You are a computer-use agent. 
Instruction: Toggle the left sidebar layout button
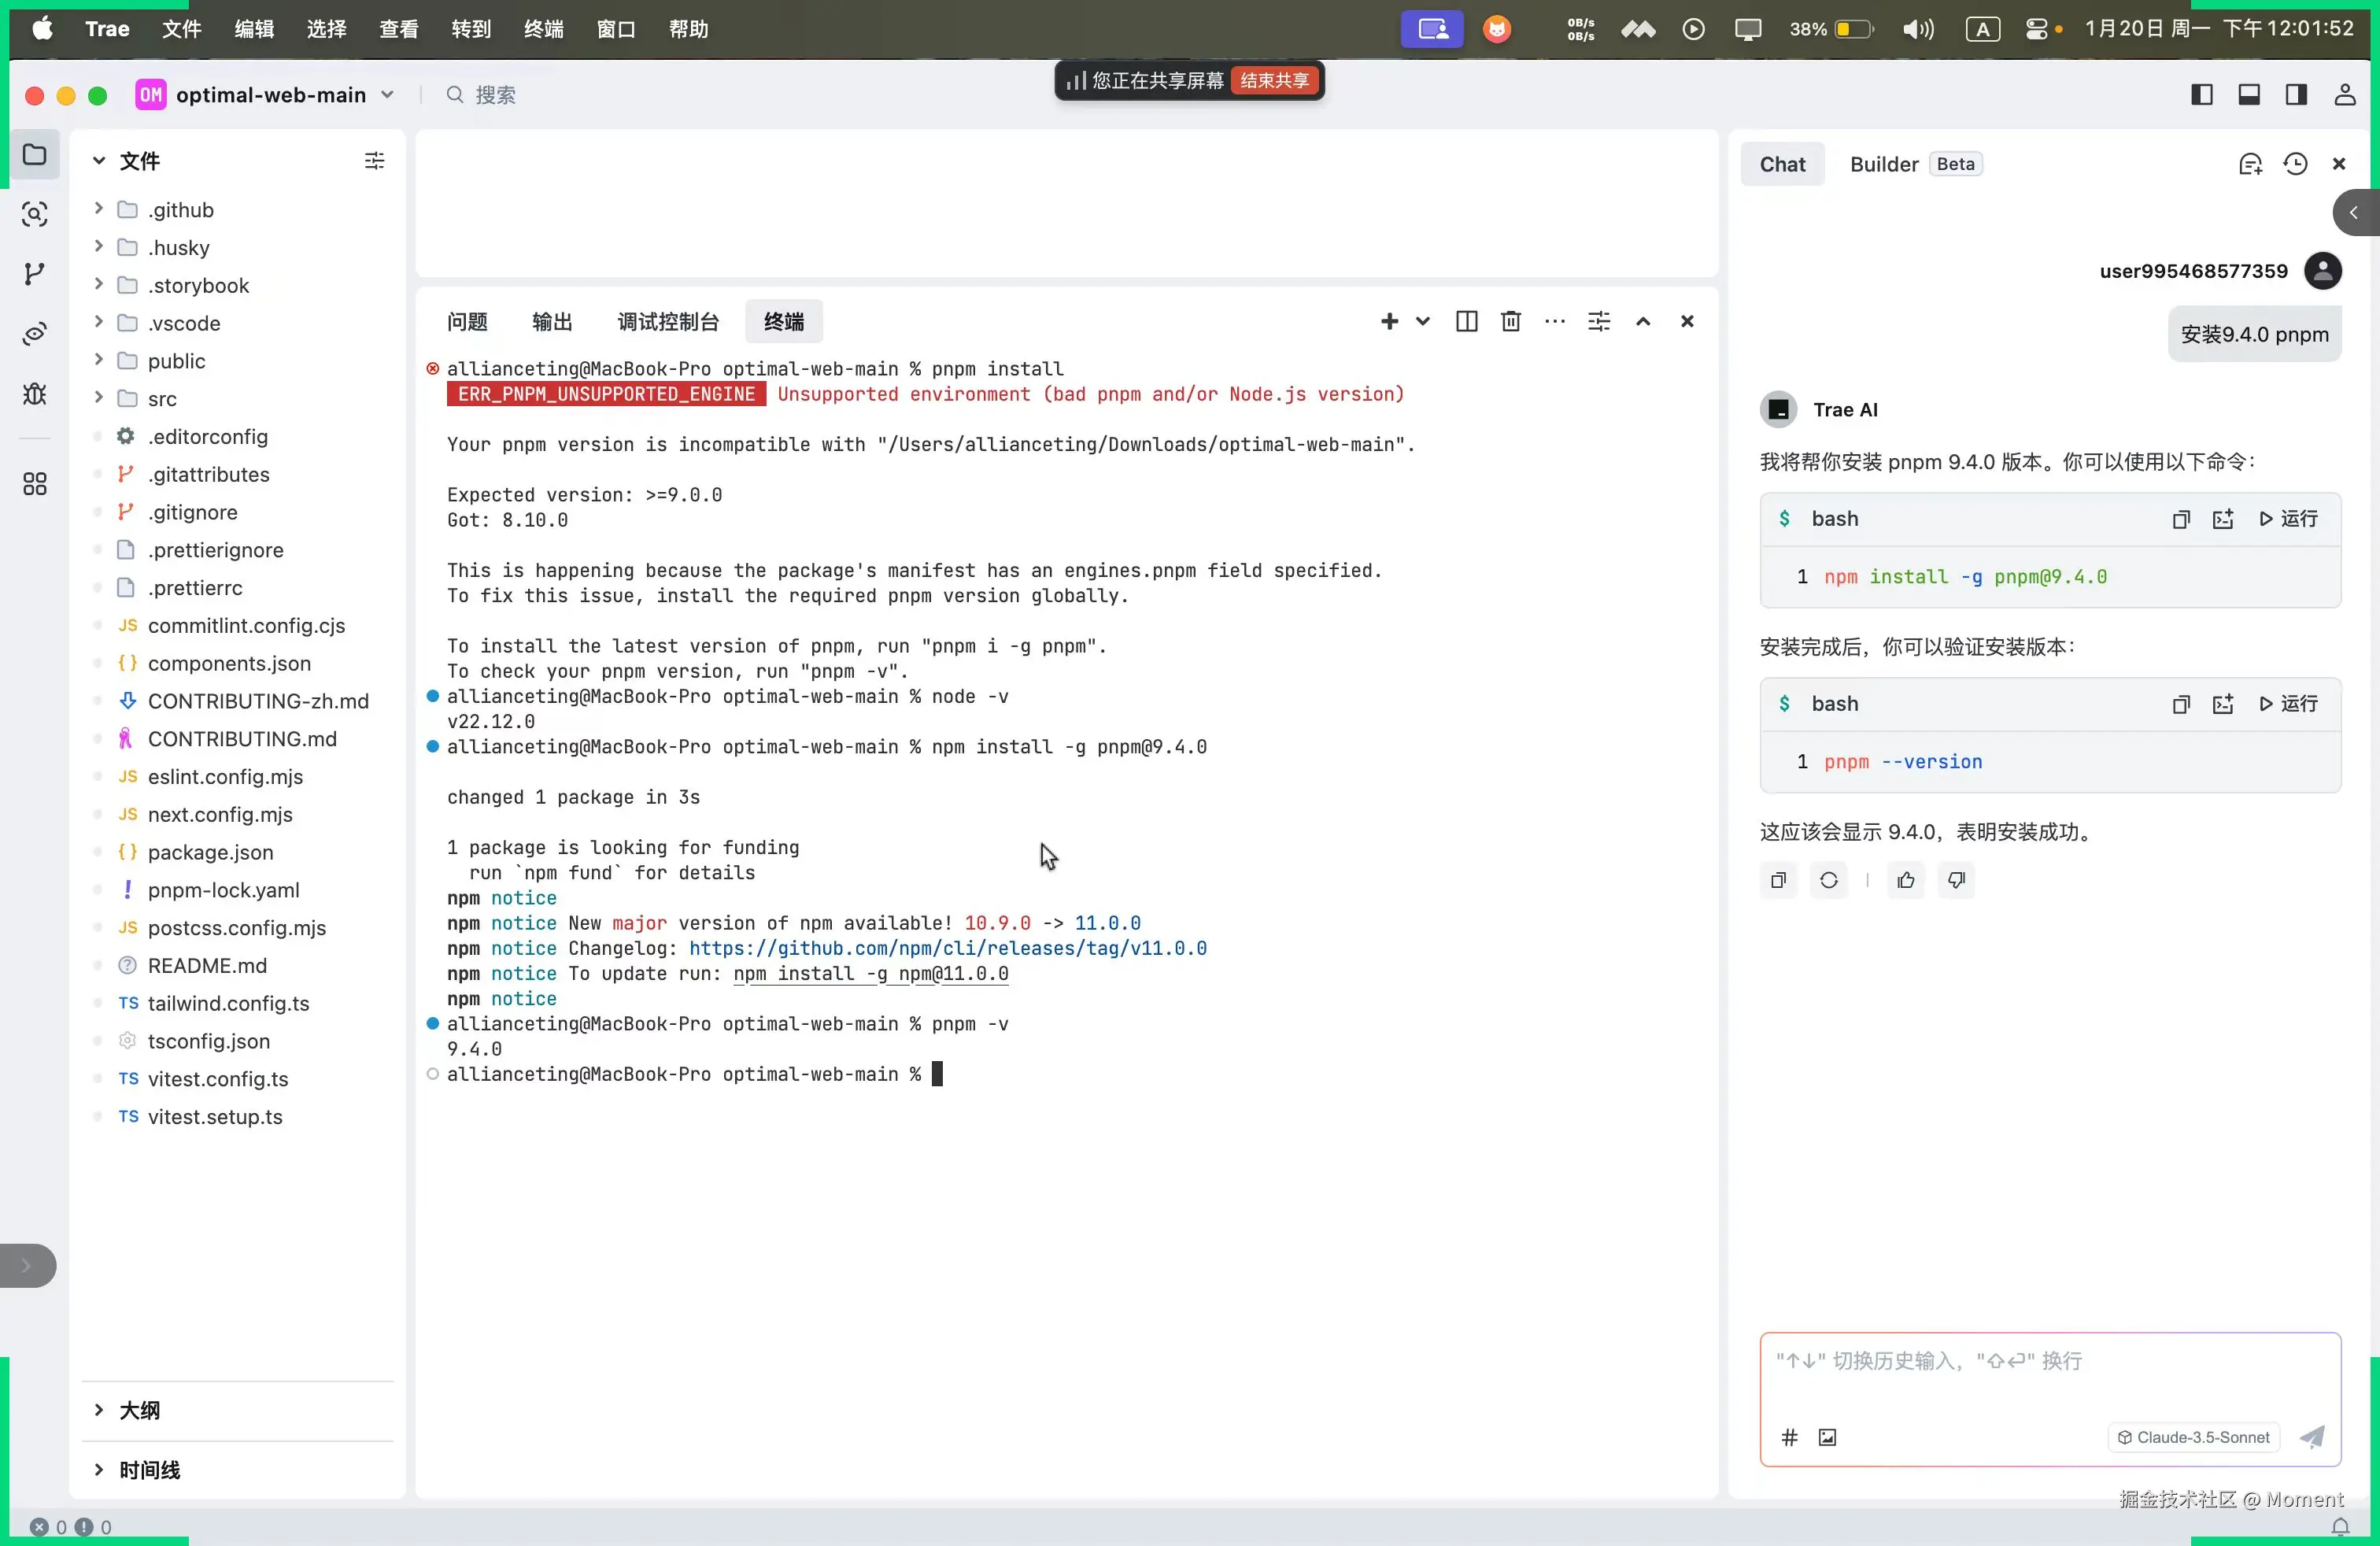point(2202,95)
